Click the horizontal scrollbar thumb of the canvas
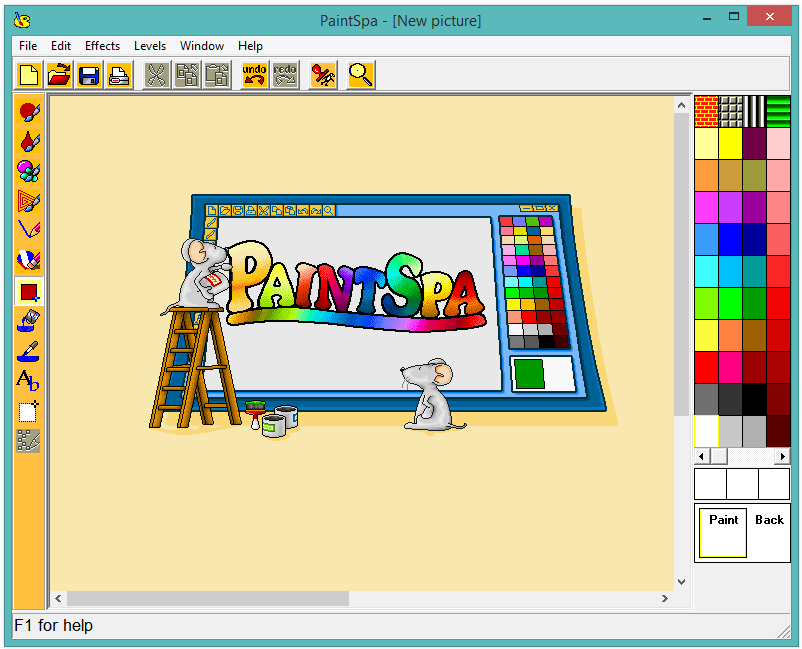 click(208, 598)
